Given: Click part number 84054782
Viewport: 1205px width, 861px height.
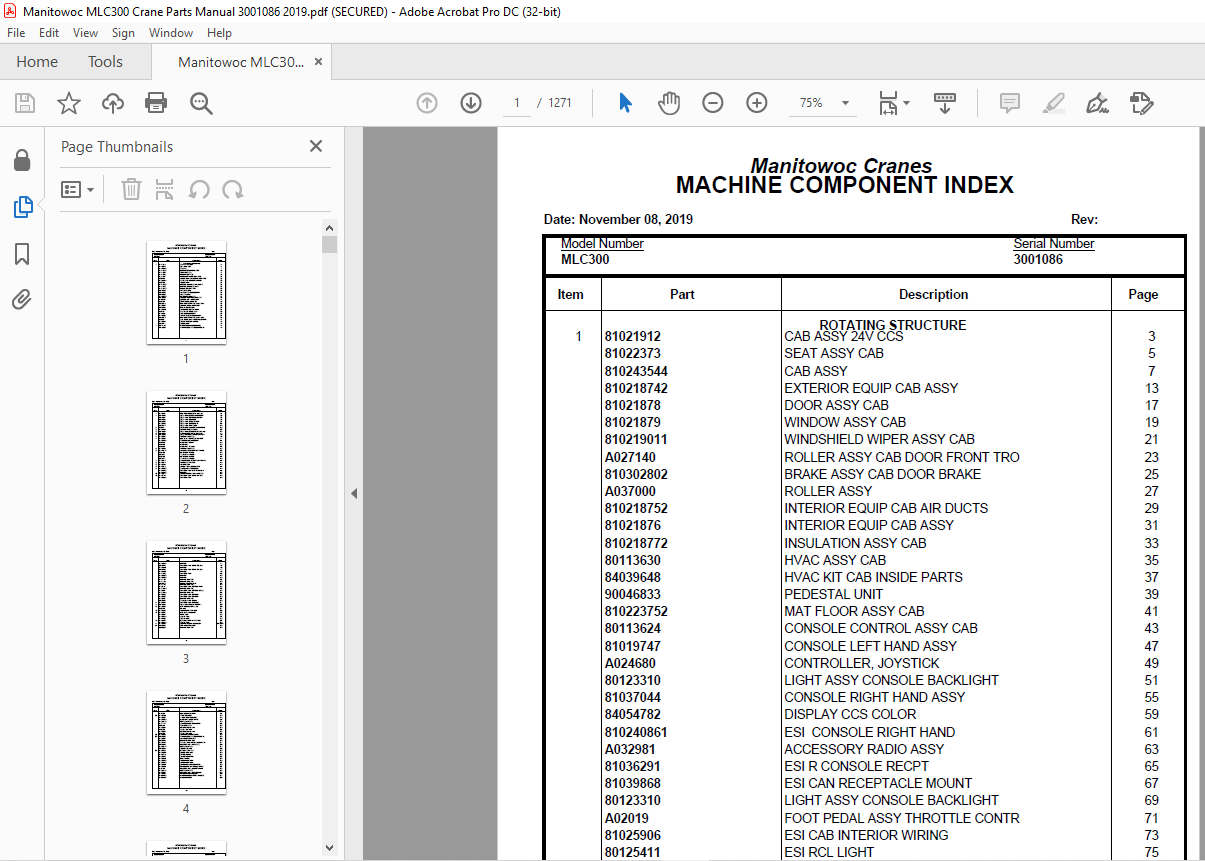Looking at the screenshot, I should (633, 714).
